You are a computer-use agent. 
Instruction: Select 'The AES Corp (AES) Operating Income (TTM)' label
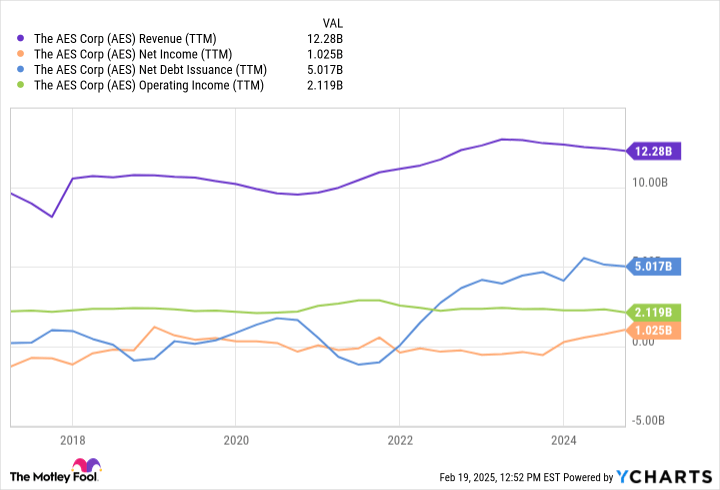pos(149,85)
